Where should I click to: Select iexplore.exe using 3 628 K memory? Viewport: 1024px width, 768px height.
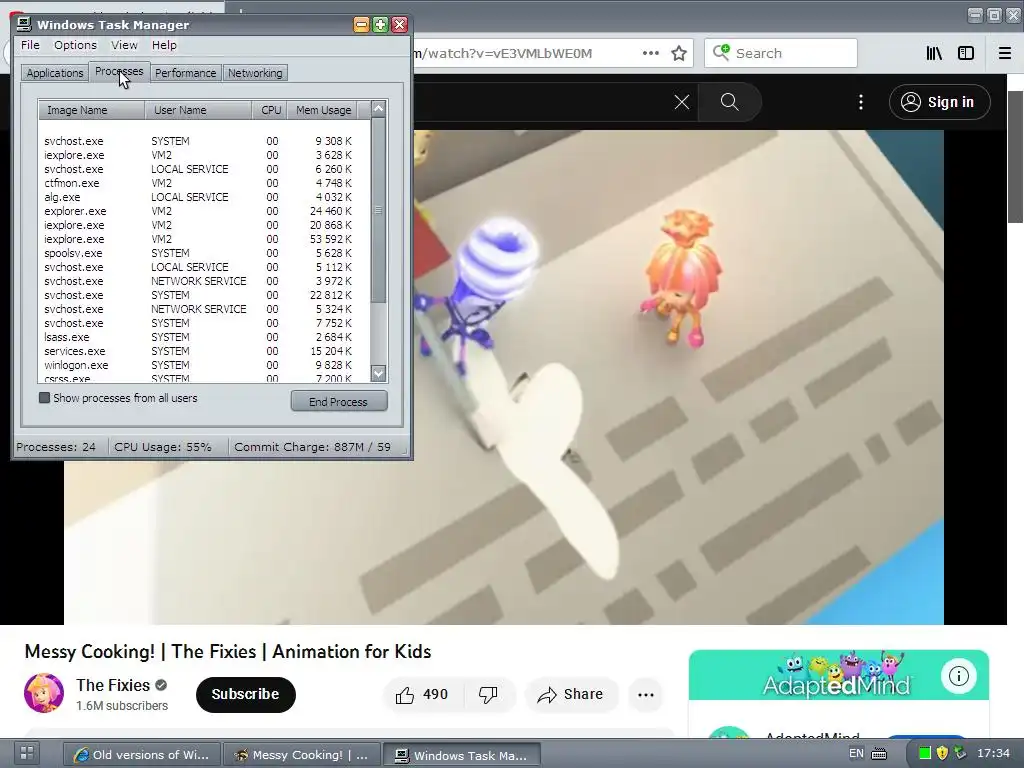[x=204, y=155]
